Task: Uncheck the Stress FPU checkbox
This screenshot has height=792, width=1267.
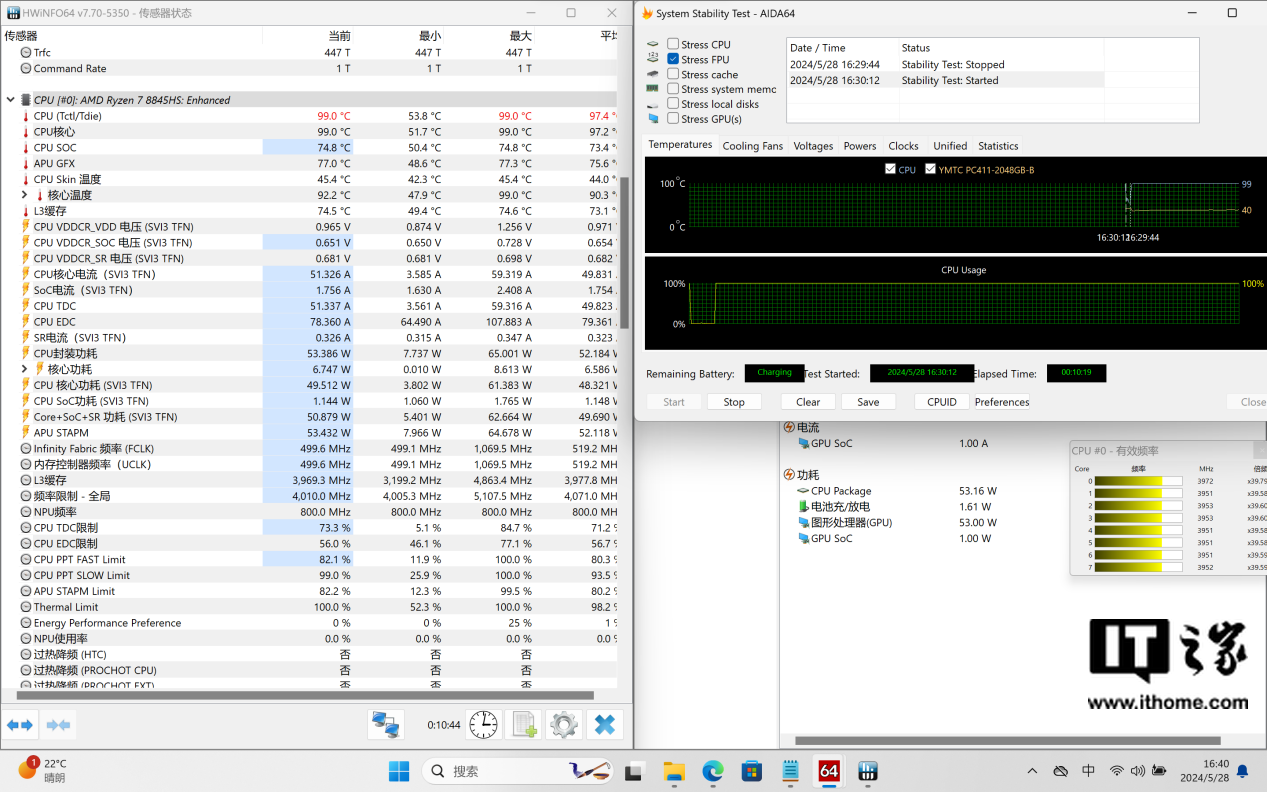Action: point(673,59)
